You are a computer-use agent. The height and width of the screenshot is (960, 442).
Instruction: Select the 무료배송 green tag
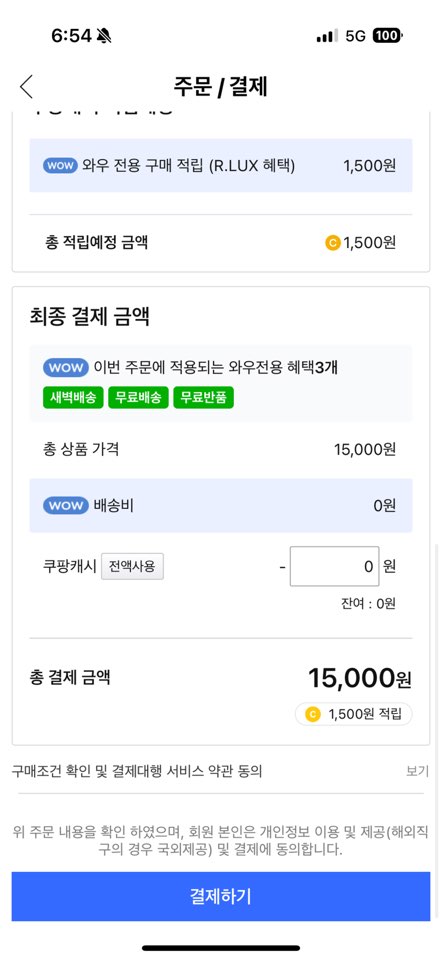point(138,398)
